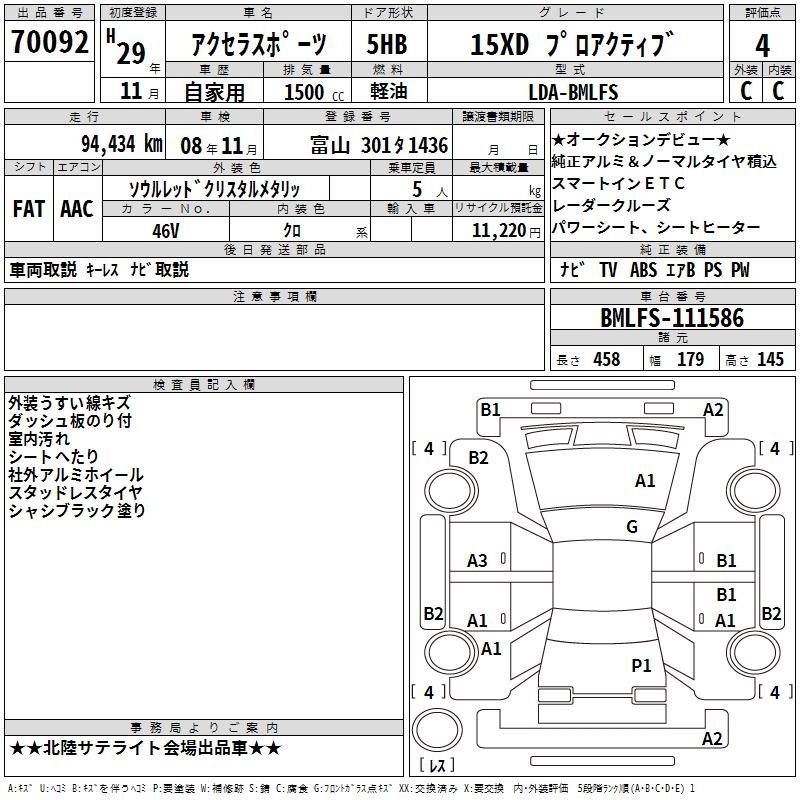This screenshot has width=800, height=800.
Task: Click the A2 mark on front bumper
Action: point(713,410)
